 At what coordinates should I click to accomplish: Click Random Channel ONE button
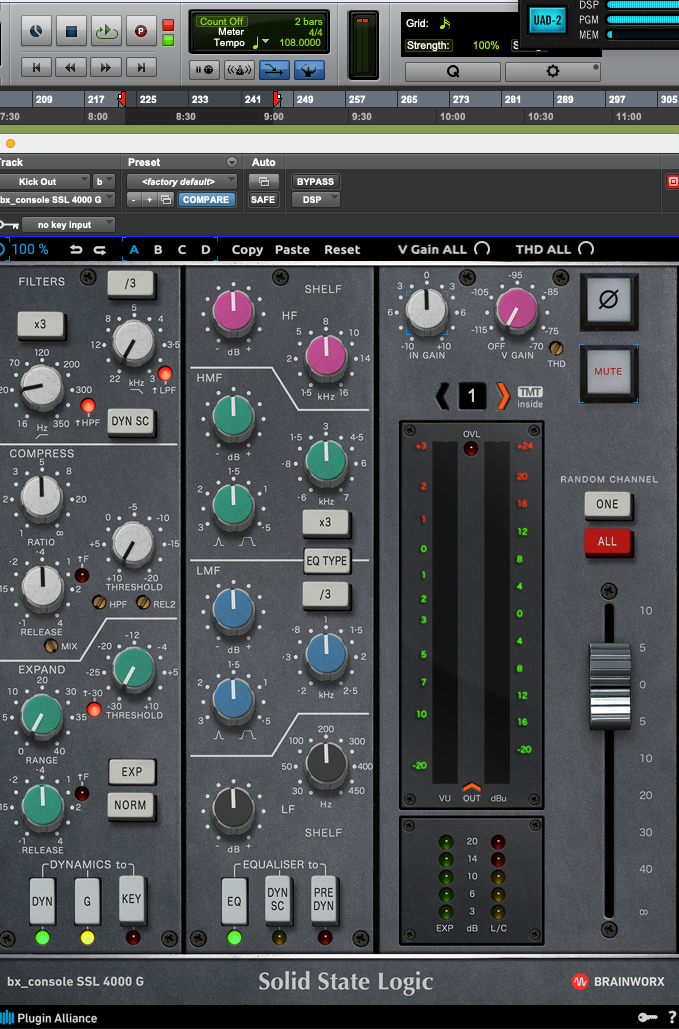(607, 504)
